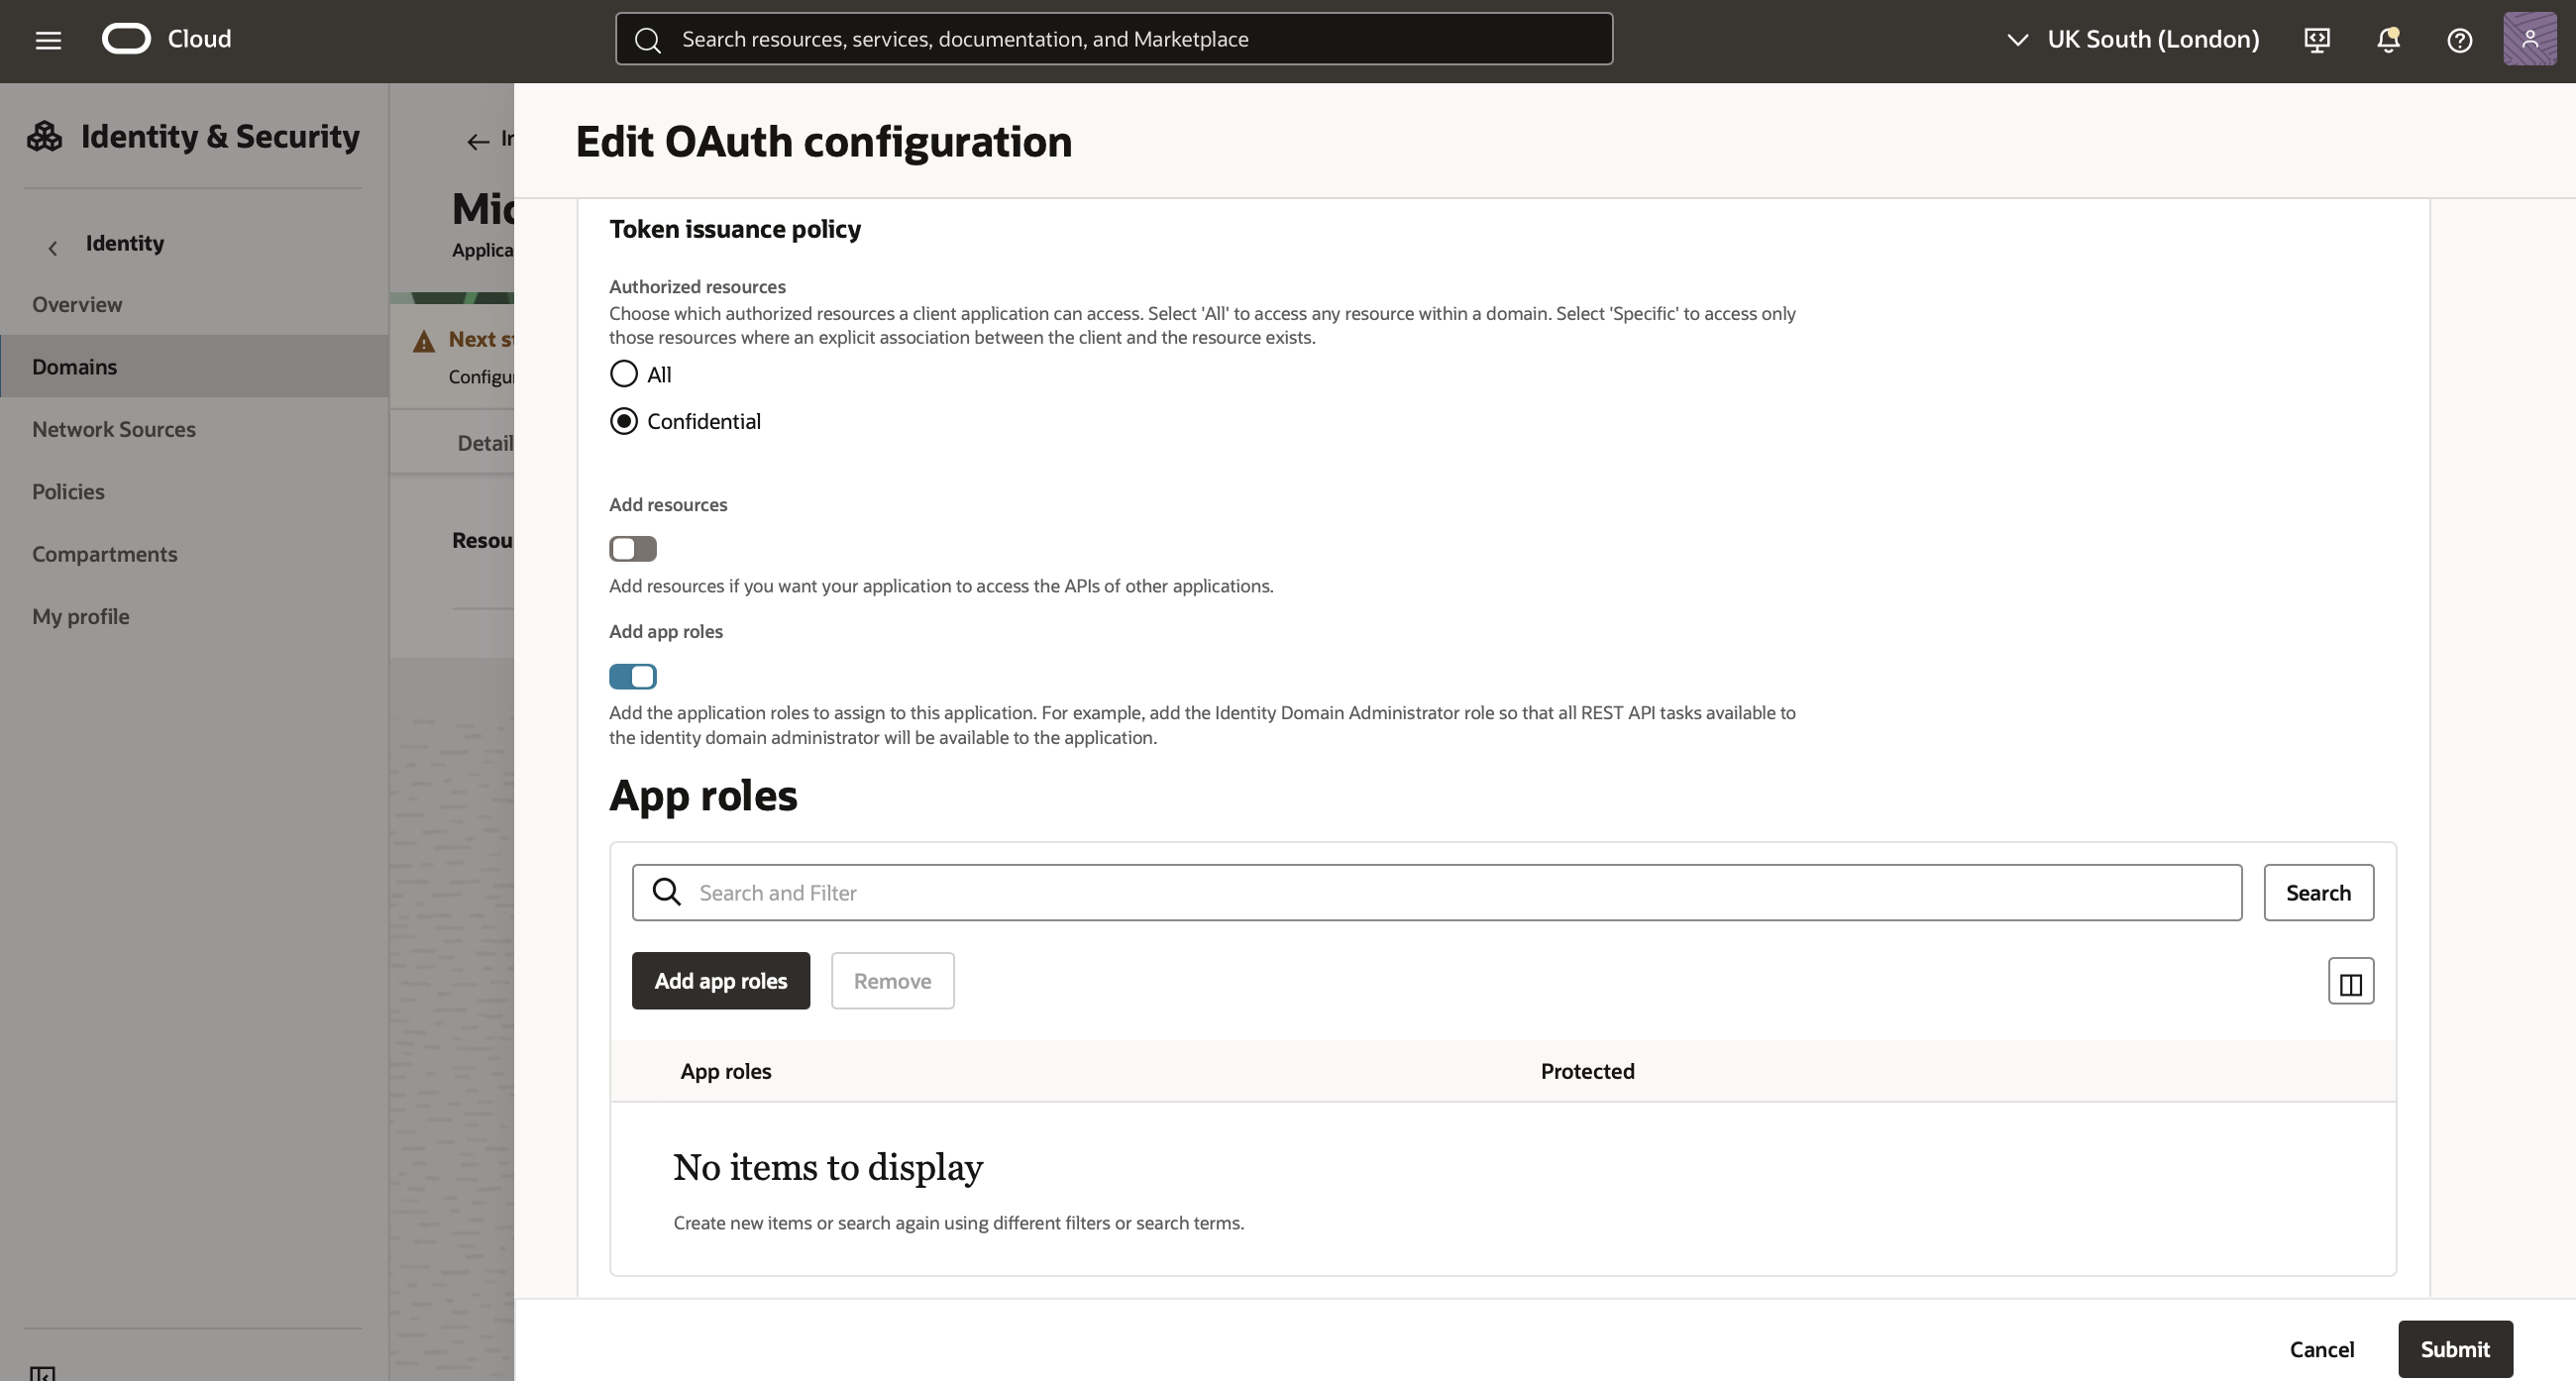
Task: Click the Oracle Cloud logo
Action: pos(126,39)
